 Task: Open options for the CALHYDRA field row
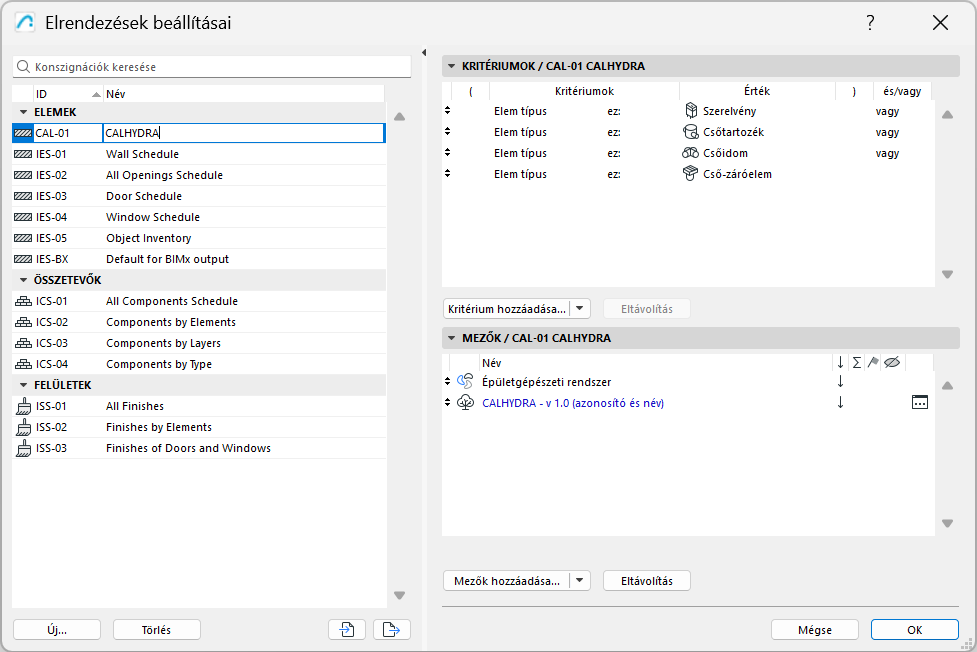pyautogui.click(x=919, y=402)
